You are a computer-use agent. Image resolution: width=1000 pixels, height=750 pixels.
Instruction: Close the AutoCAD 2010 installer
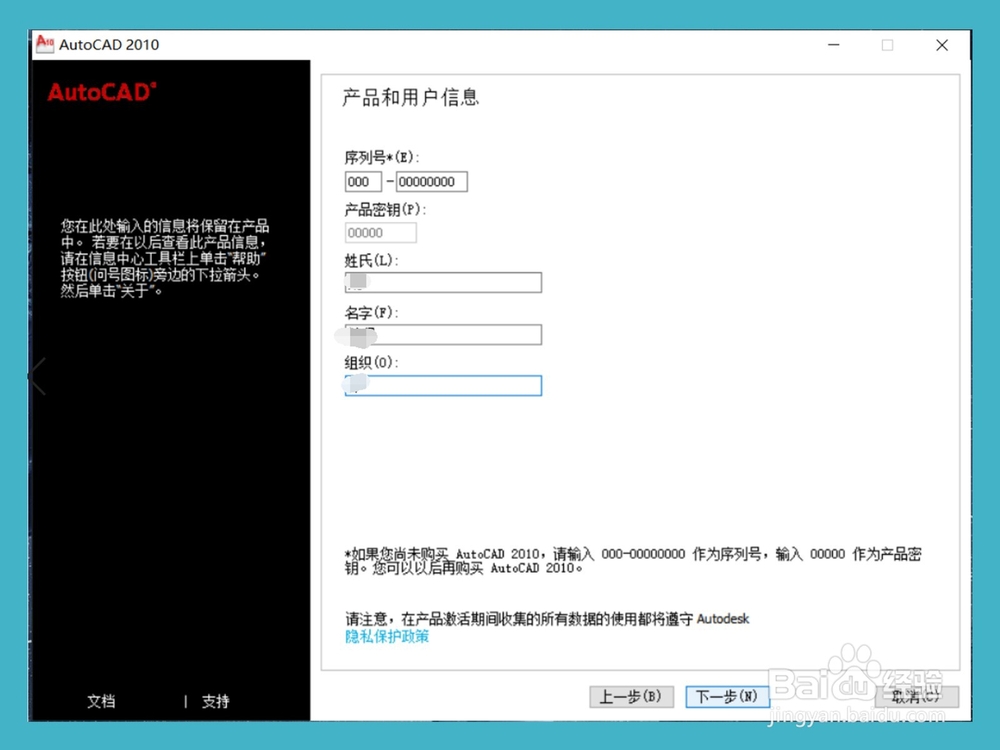[x=941, y=45]
